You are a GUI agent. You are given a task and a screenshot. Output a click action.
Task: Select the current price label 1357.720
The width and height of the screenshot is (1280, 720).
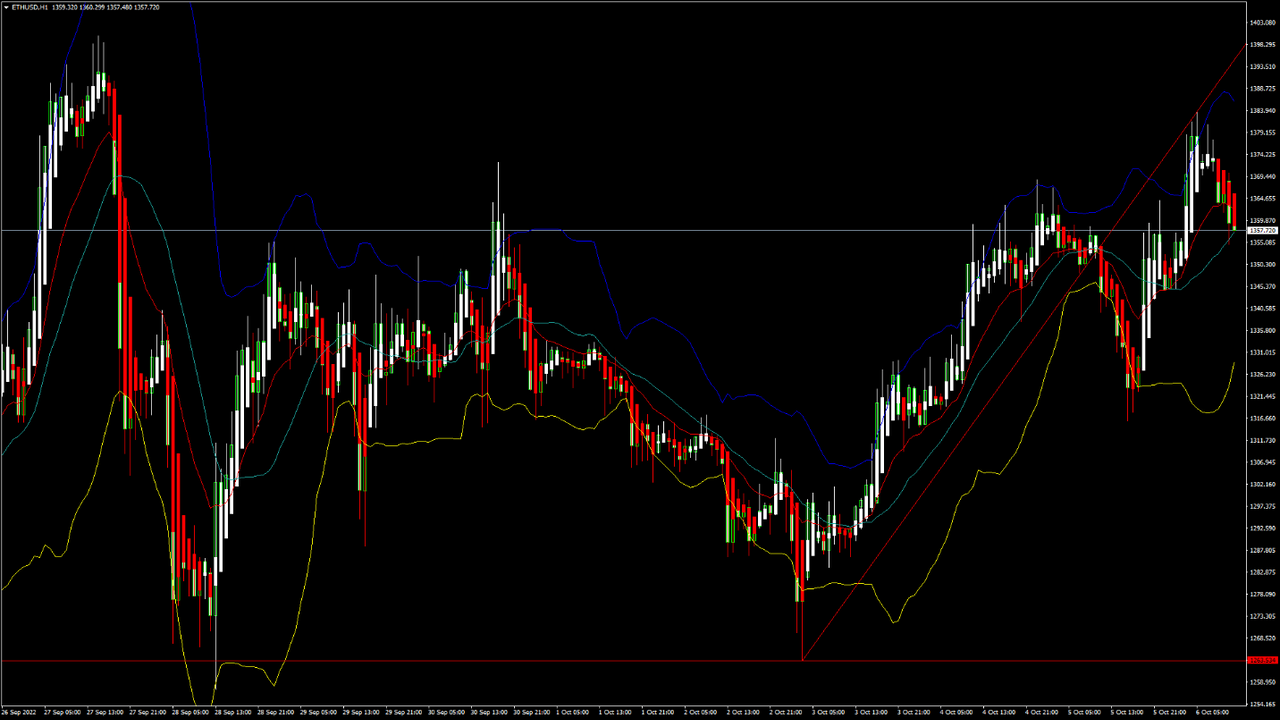tap(1262, 231)
